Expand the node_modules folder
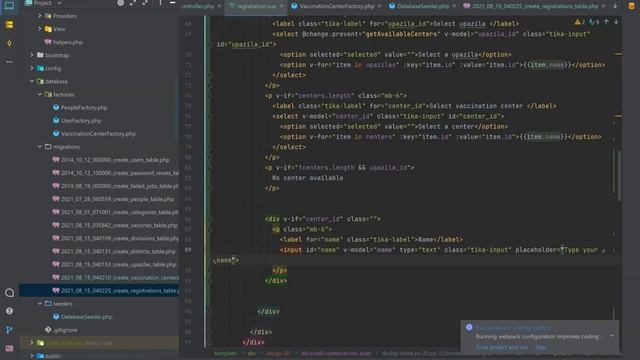This screenshot has width=640, height=360. point(32,343)
